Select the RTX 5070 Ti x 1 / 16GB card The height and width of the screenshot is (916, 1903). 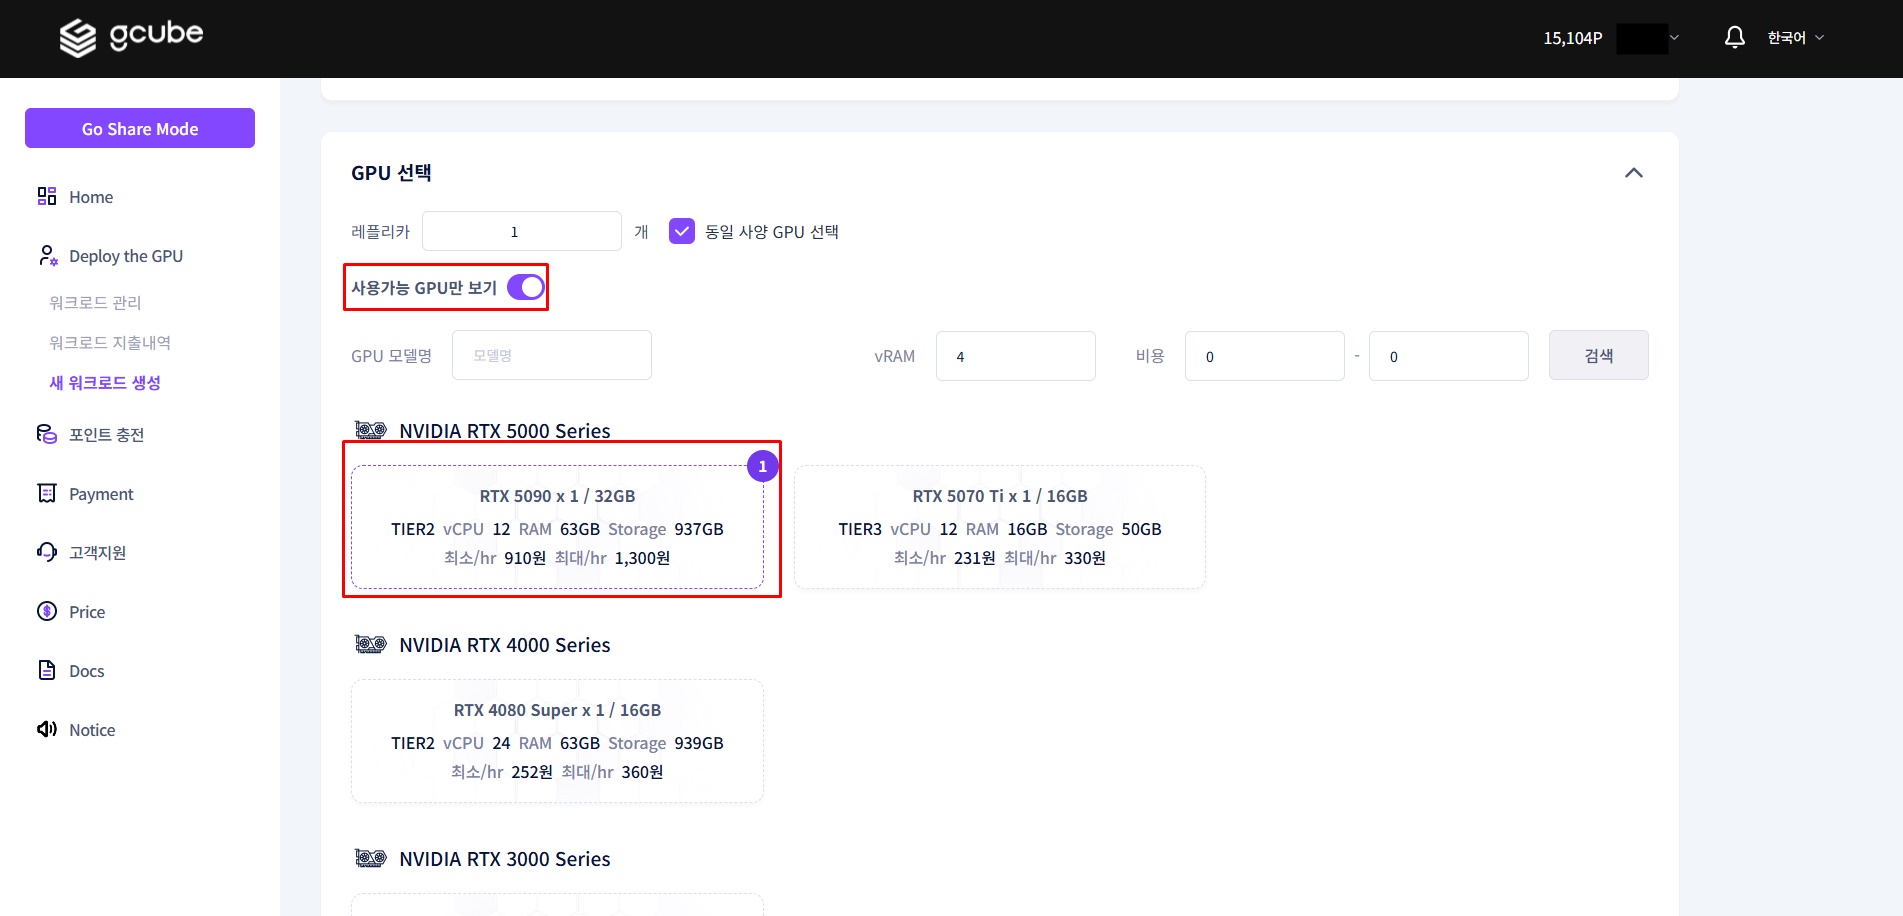click(x=1000, y=527)
